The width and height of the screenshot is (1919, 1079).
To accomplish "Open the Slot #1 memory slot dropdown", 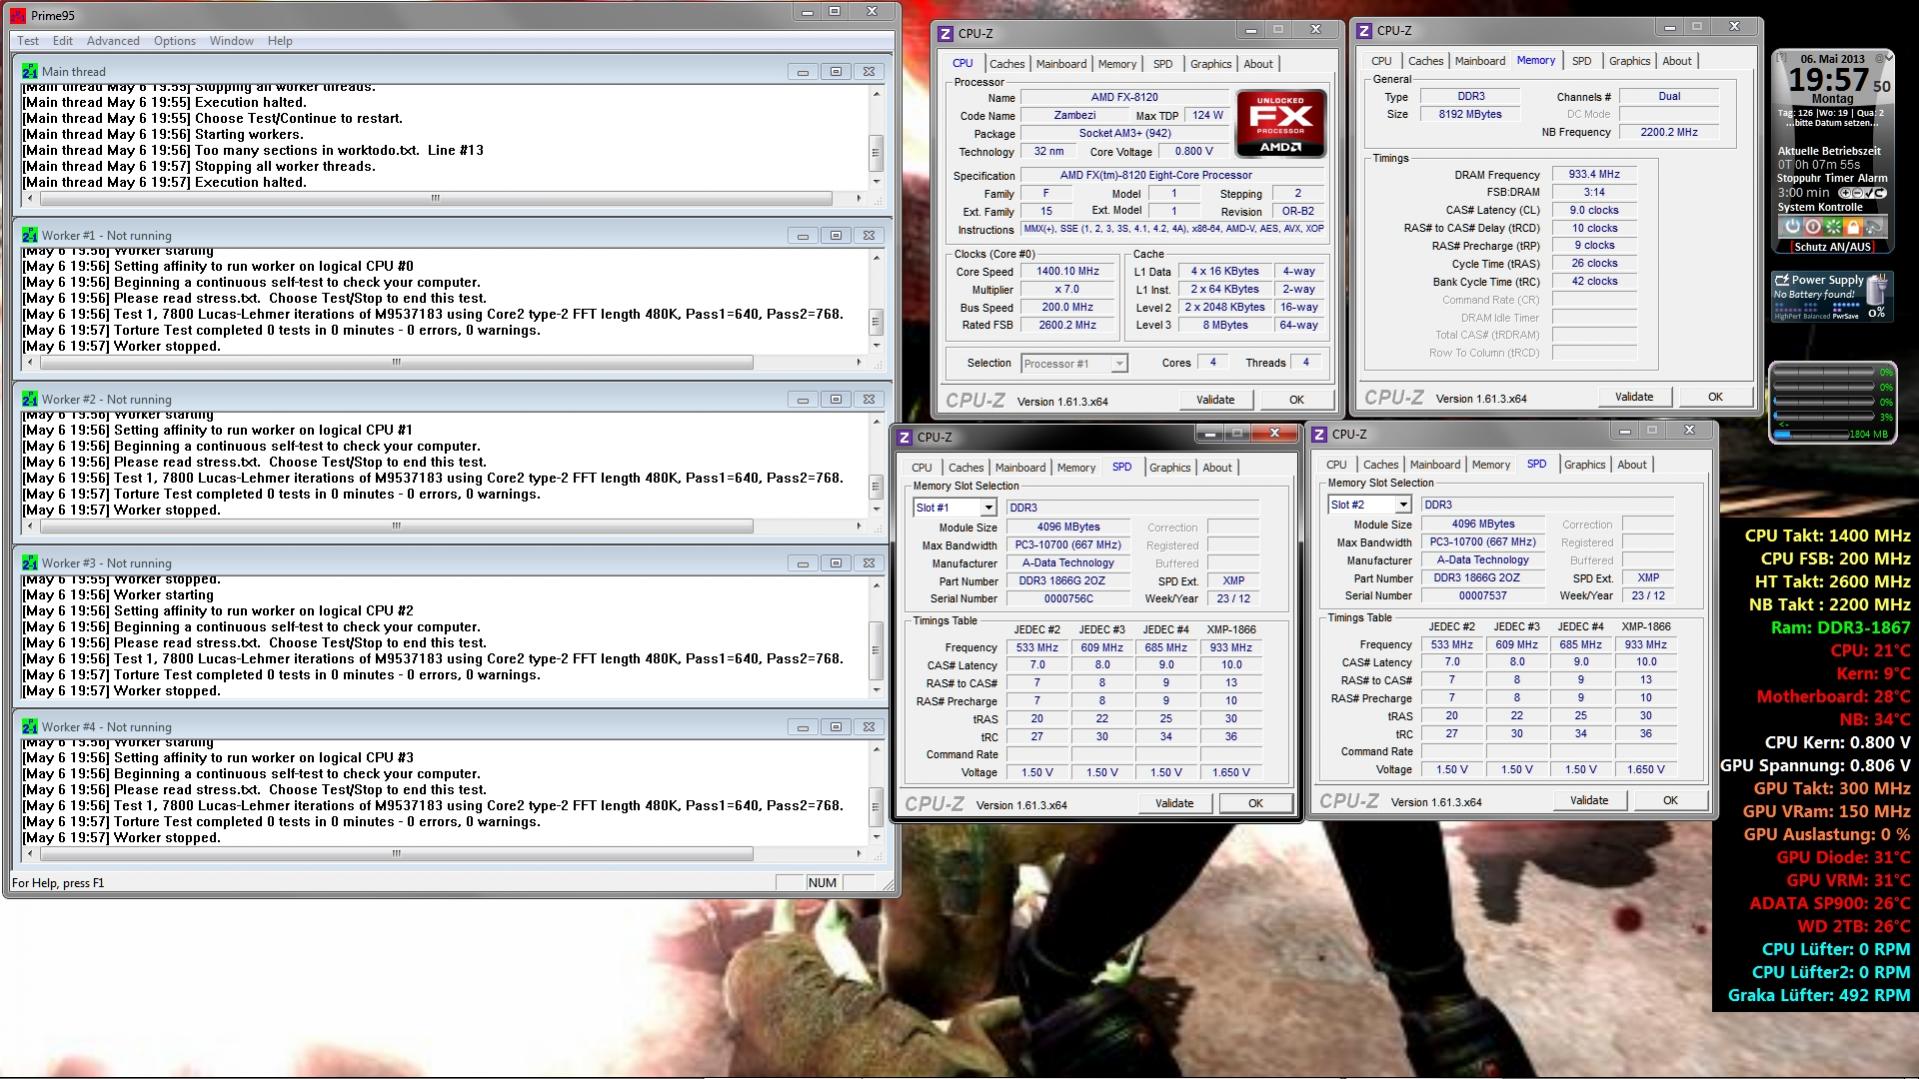I will pyautogui.click(x=987, y=508).
